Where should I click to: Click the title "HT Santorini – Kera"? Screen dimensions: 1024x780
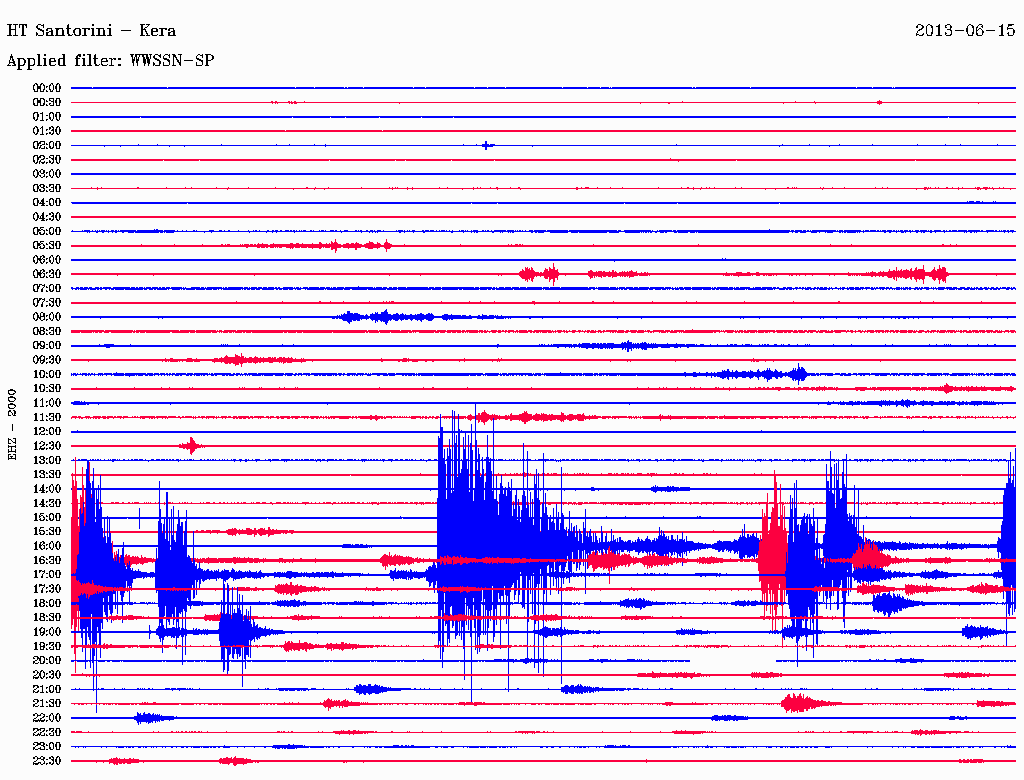tap(91, 31)
